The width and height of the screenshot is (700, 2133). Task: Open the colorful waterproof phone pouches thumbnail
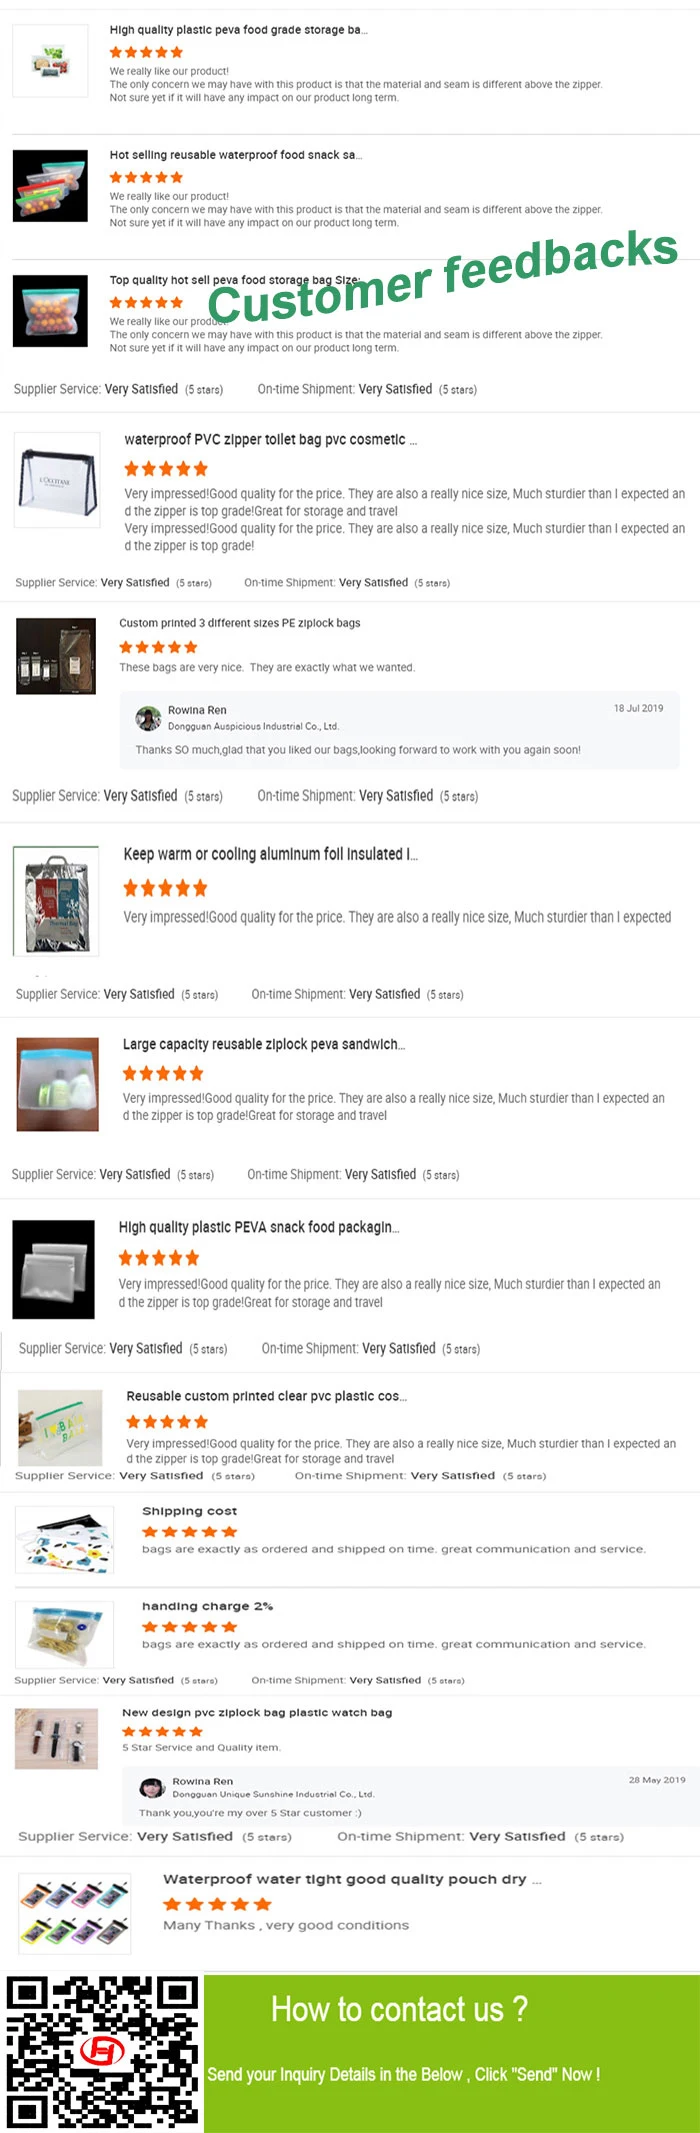(75, 1912)
